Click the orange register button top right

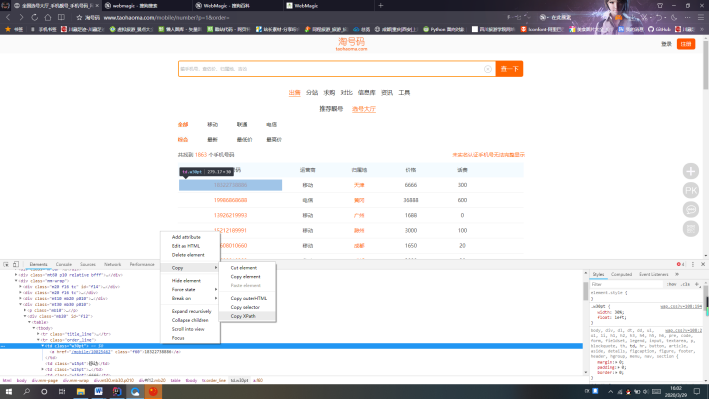(686, 44)
